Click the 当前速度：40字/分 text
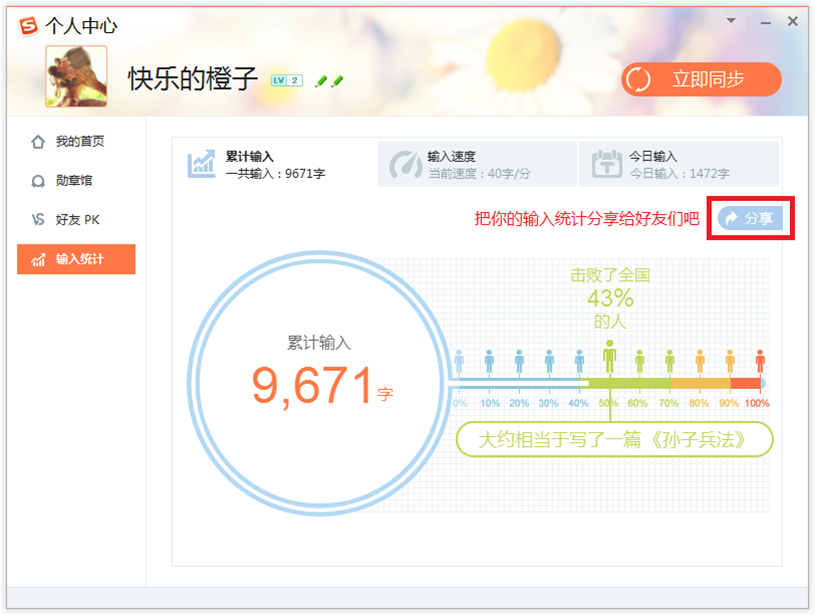The height and width of the screenshot is (616, 816). pyautogui.click(x=479, y=174)
